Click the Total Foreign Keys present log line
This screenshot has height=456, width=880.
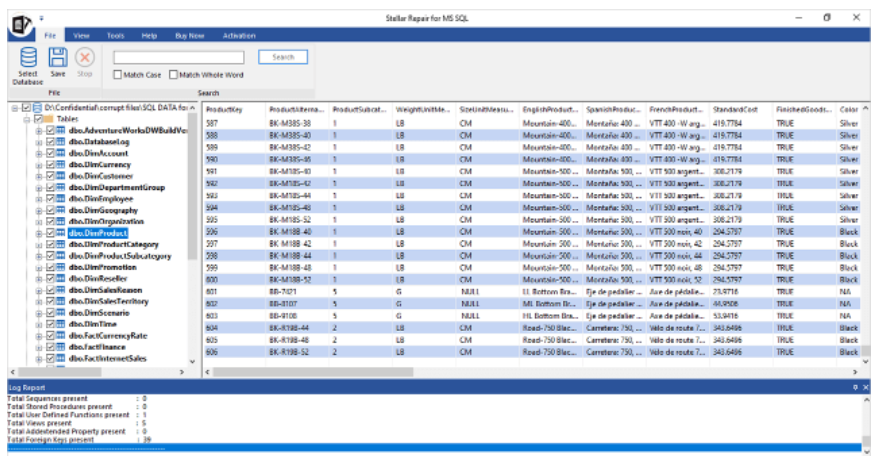click(x=79, y=440)
